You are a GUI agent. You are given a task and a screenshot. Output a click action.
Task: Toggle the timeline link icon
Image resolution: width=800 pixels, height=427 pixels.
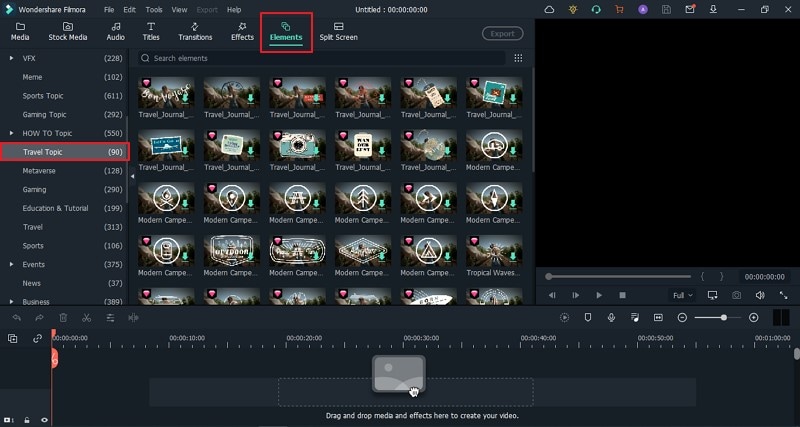coord(37,338)
